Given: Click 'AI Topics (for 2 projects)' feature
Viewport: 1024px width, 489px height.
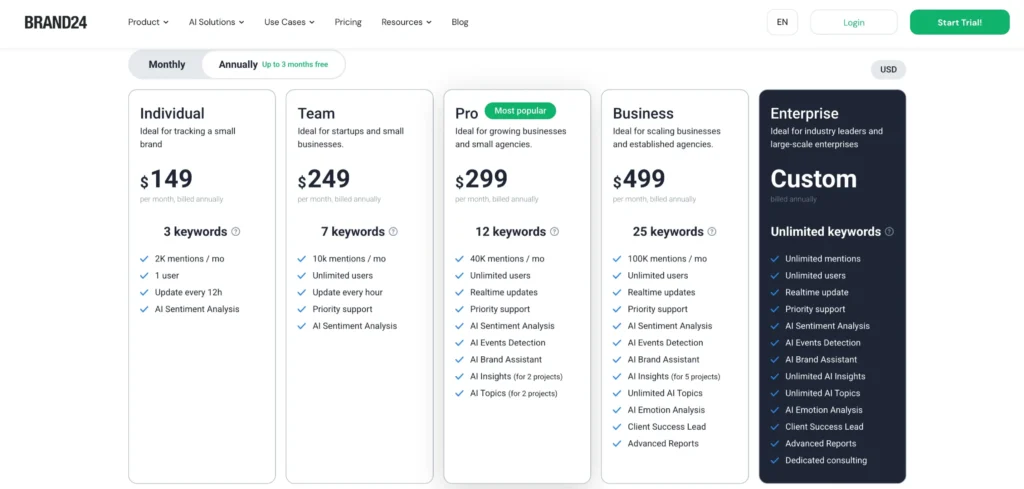Looking at the screenshot, I should [513, 394].
